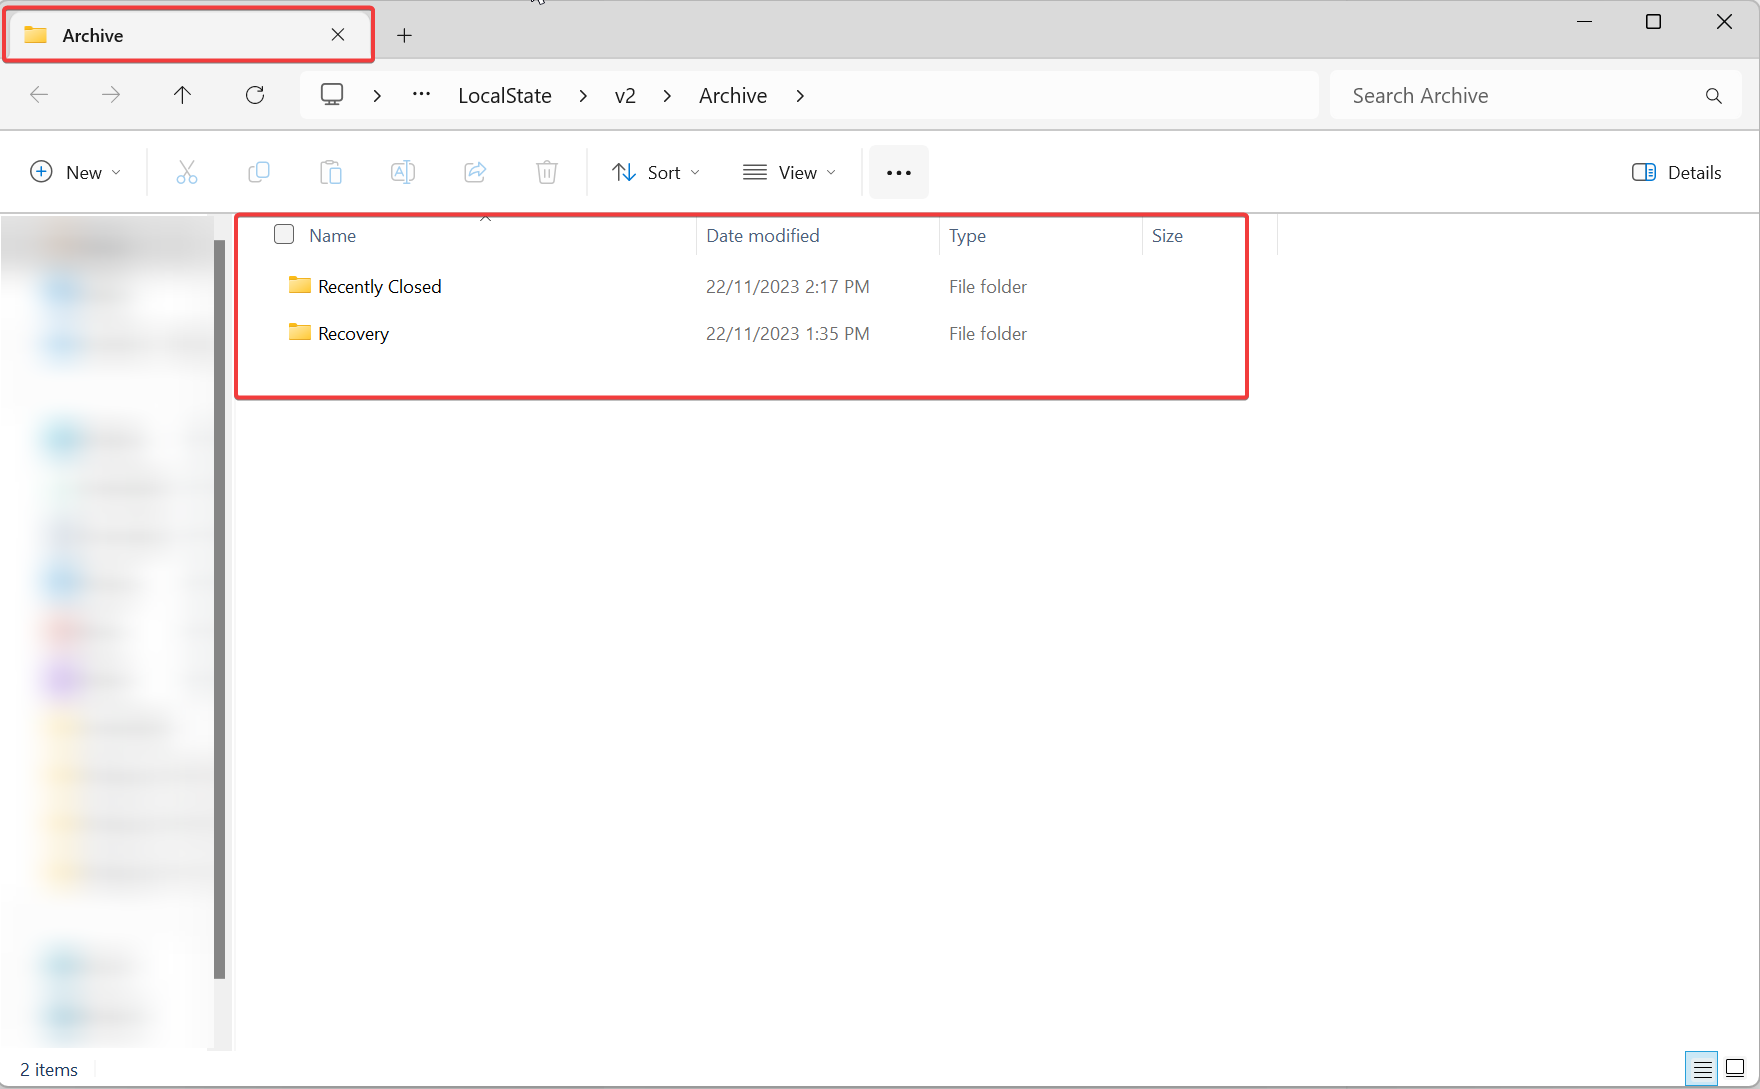1760x1089 pixels.
Task: Click the navigation pane scrollbar
Action: pos(219,610)
